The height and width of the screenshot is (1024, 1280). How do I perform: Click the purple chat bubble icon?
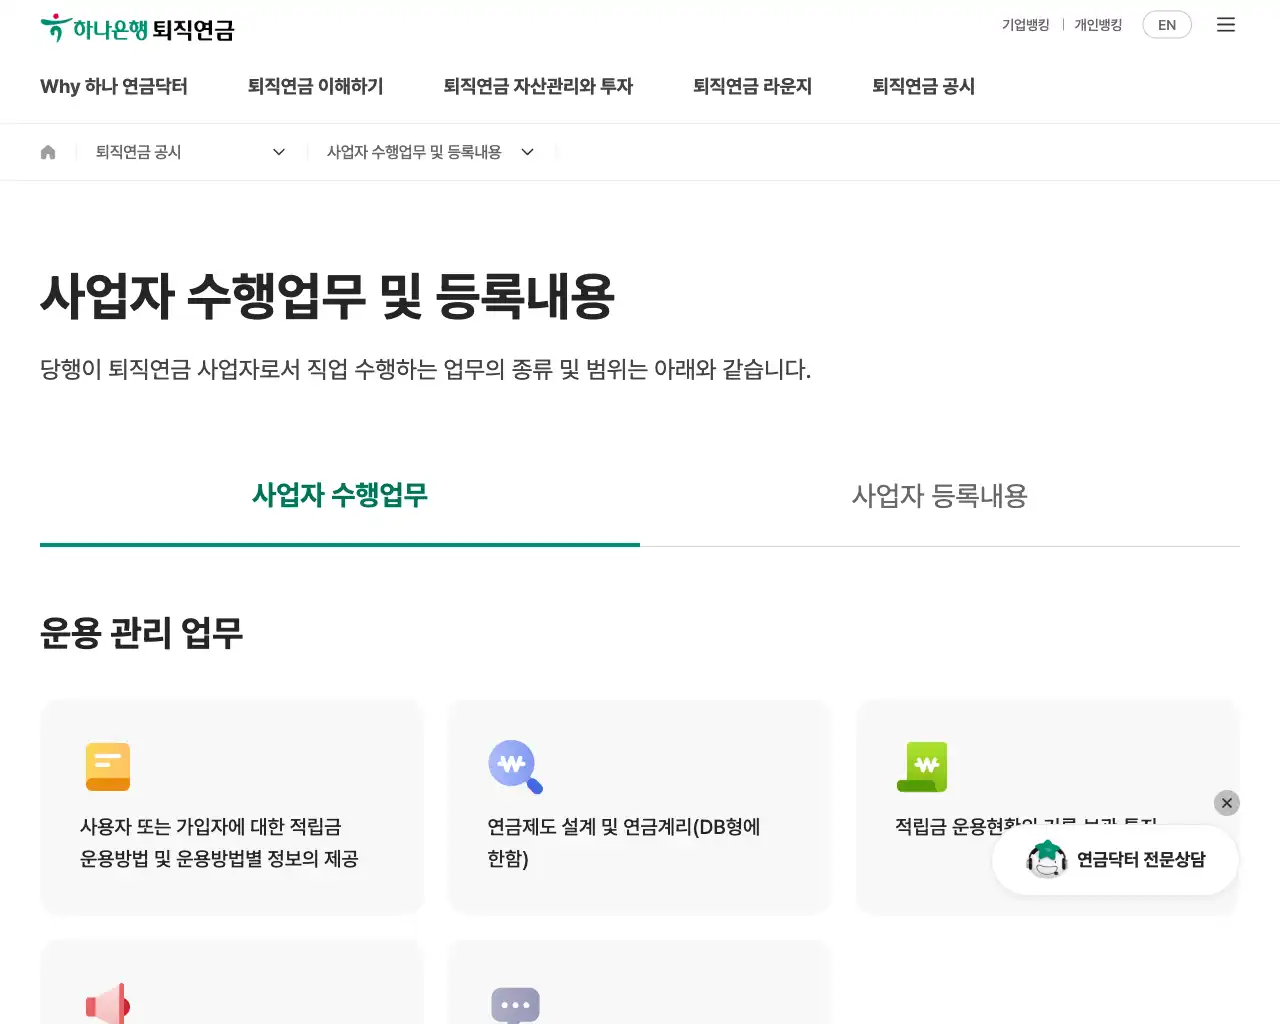[x=515, y=1005]
